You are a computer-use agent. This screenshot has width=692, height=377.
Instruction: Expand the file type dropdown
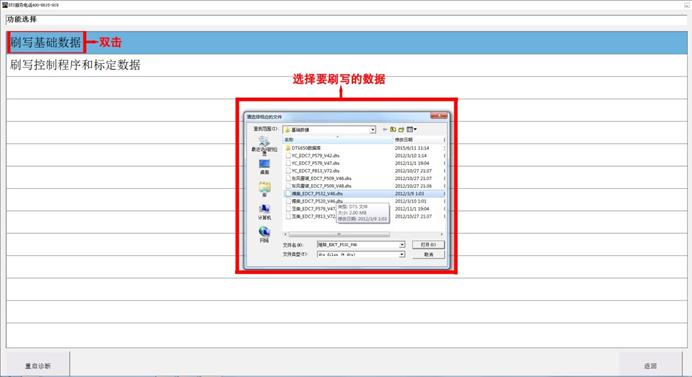click(402, 255)
